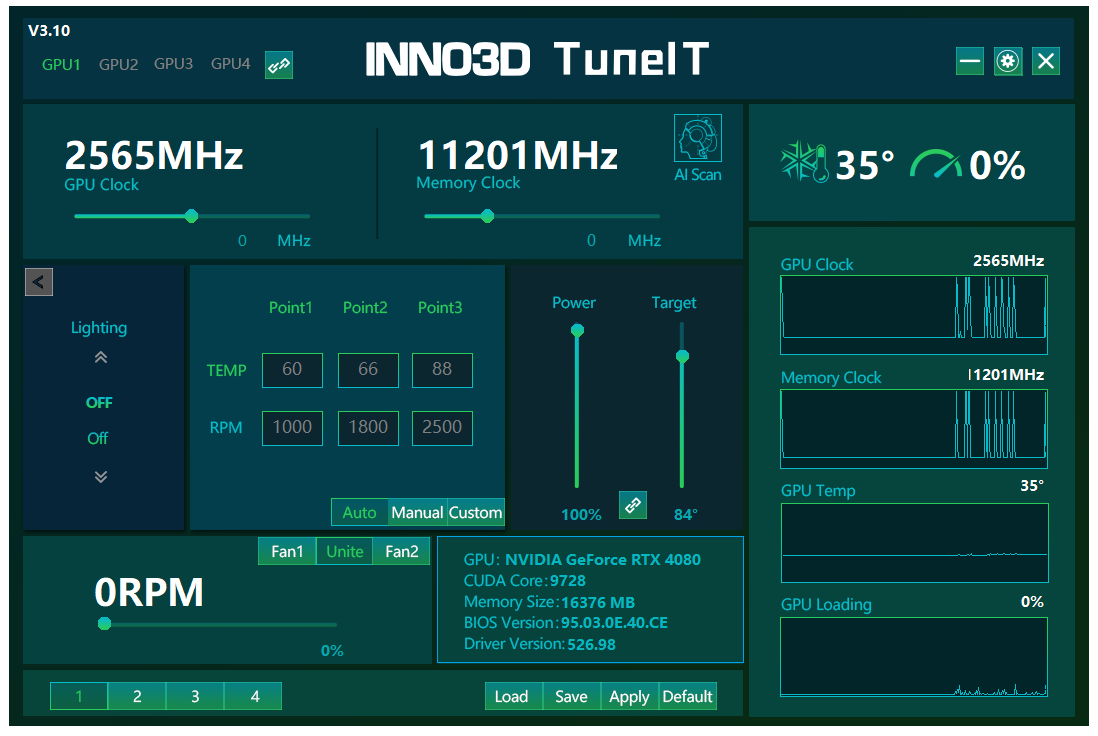1098x736 pixels.
Task: Select Custom fan mode
Action: click(x=475, y=513)
